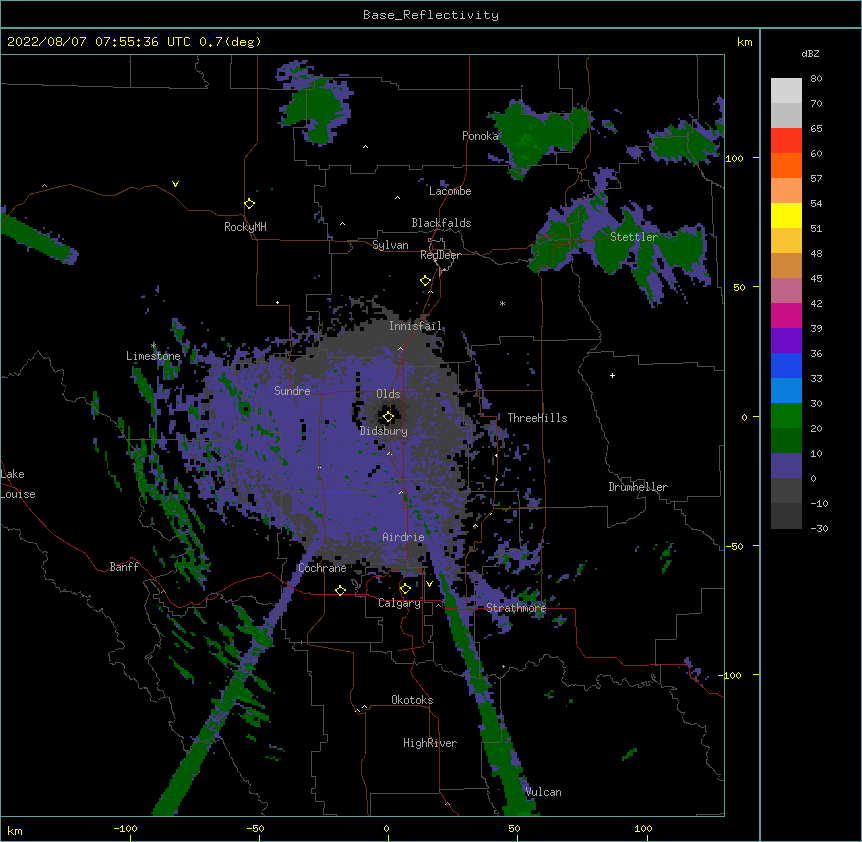Select the bright green 20-30 dBZ swatch

(786, 416)
